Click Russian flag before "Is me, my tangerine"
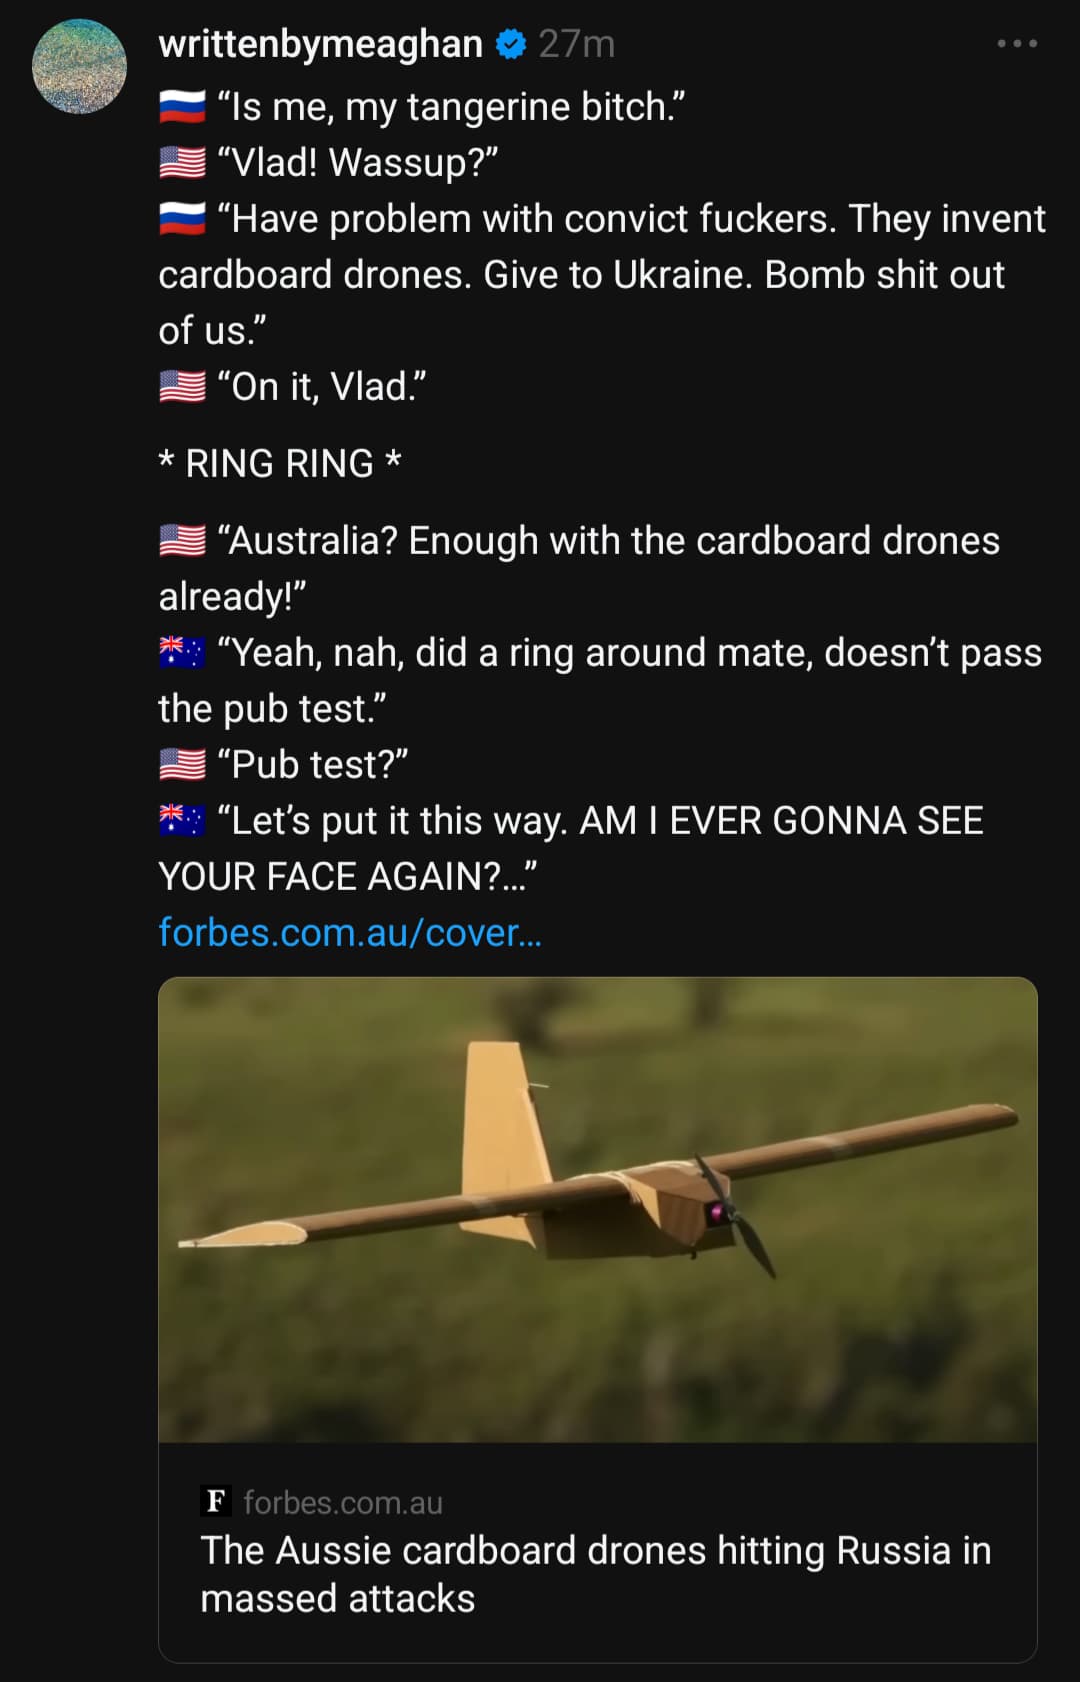Screen dimensions: 1080x1682 (x=182, y=107)
